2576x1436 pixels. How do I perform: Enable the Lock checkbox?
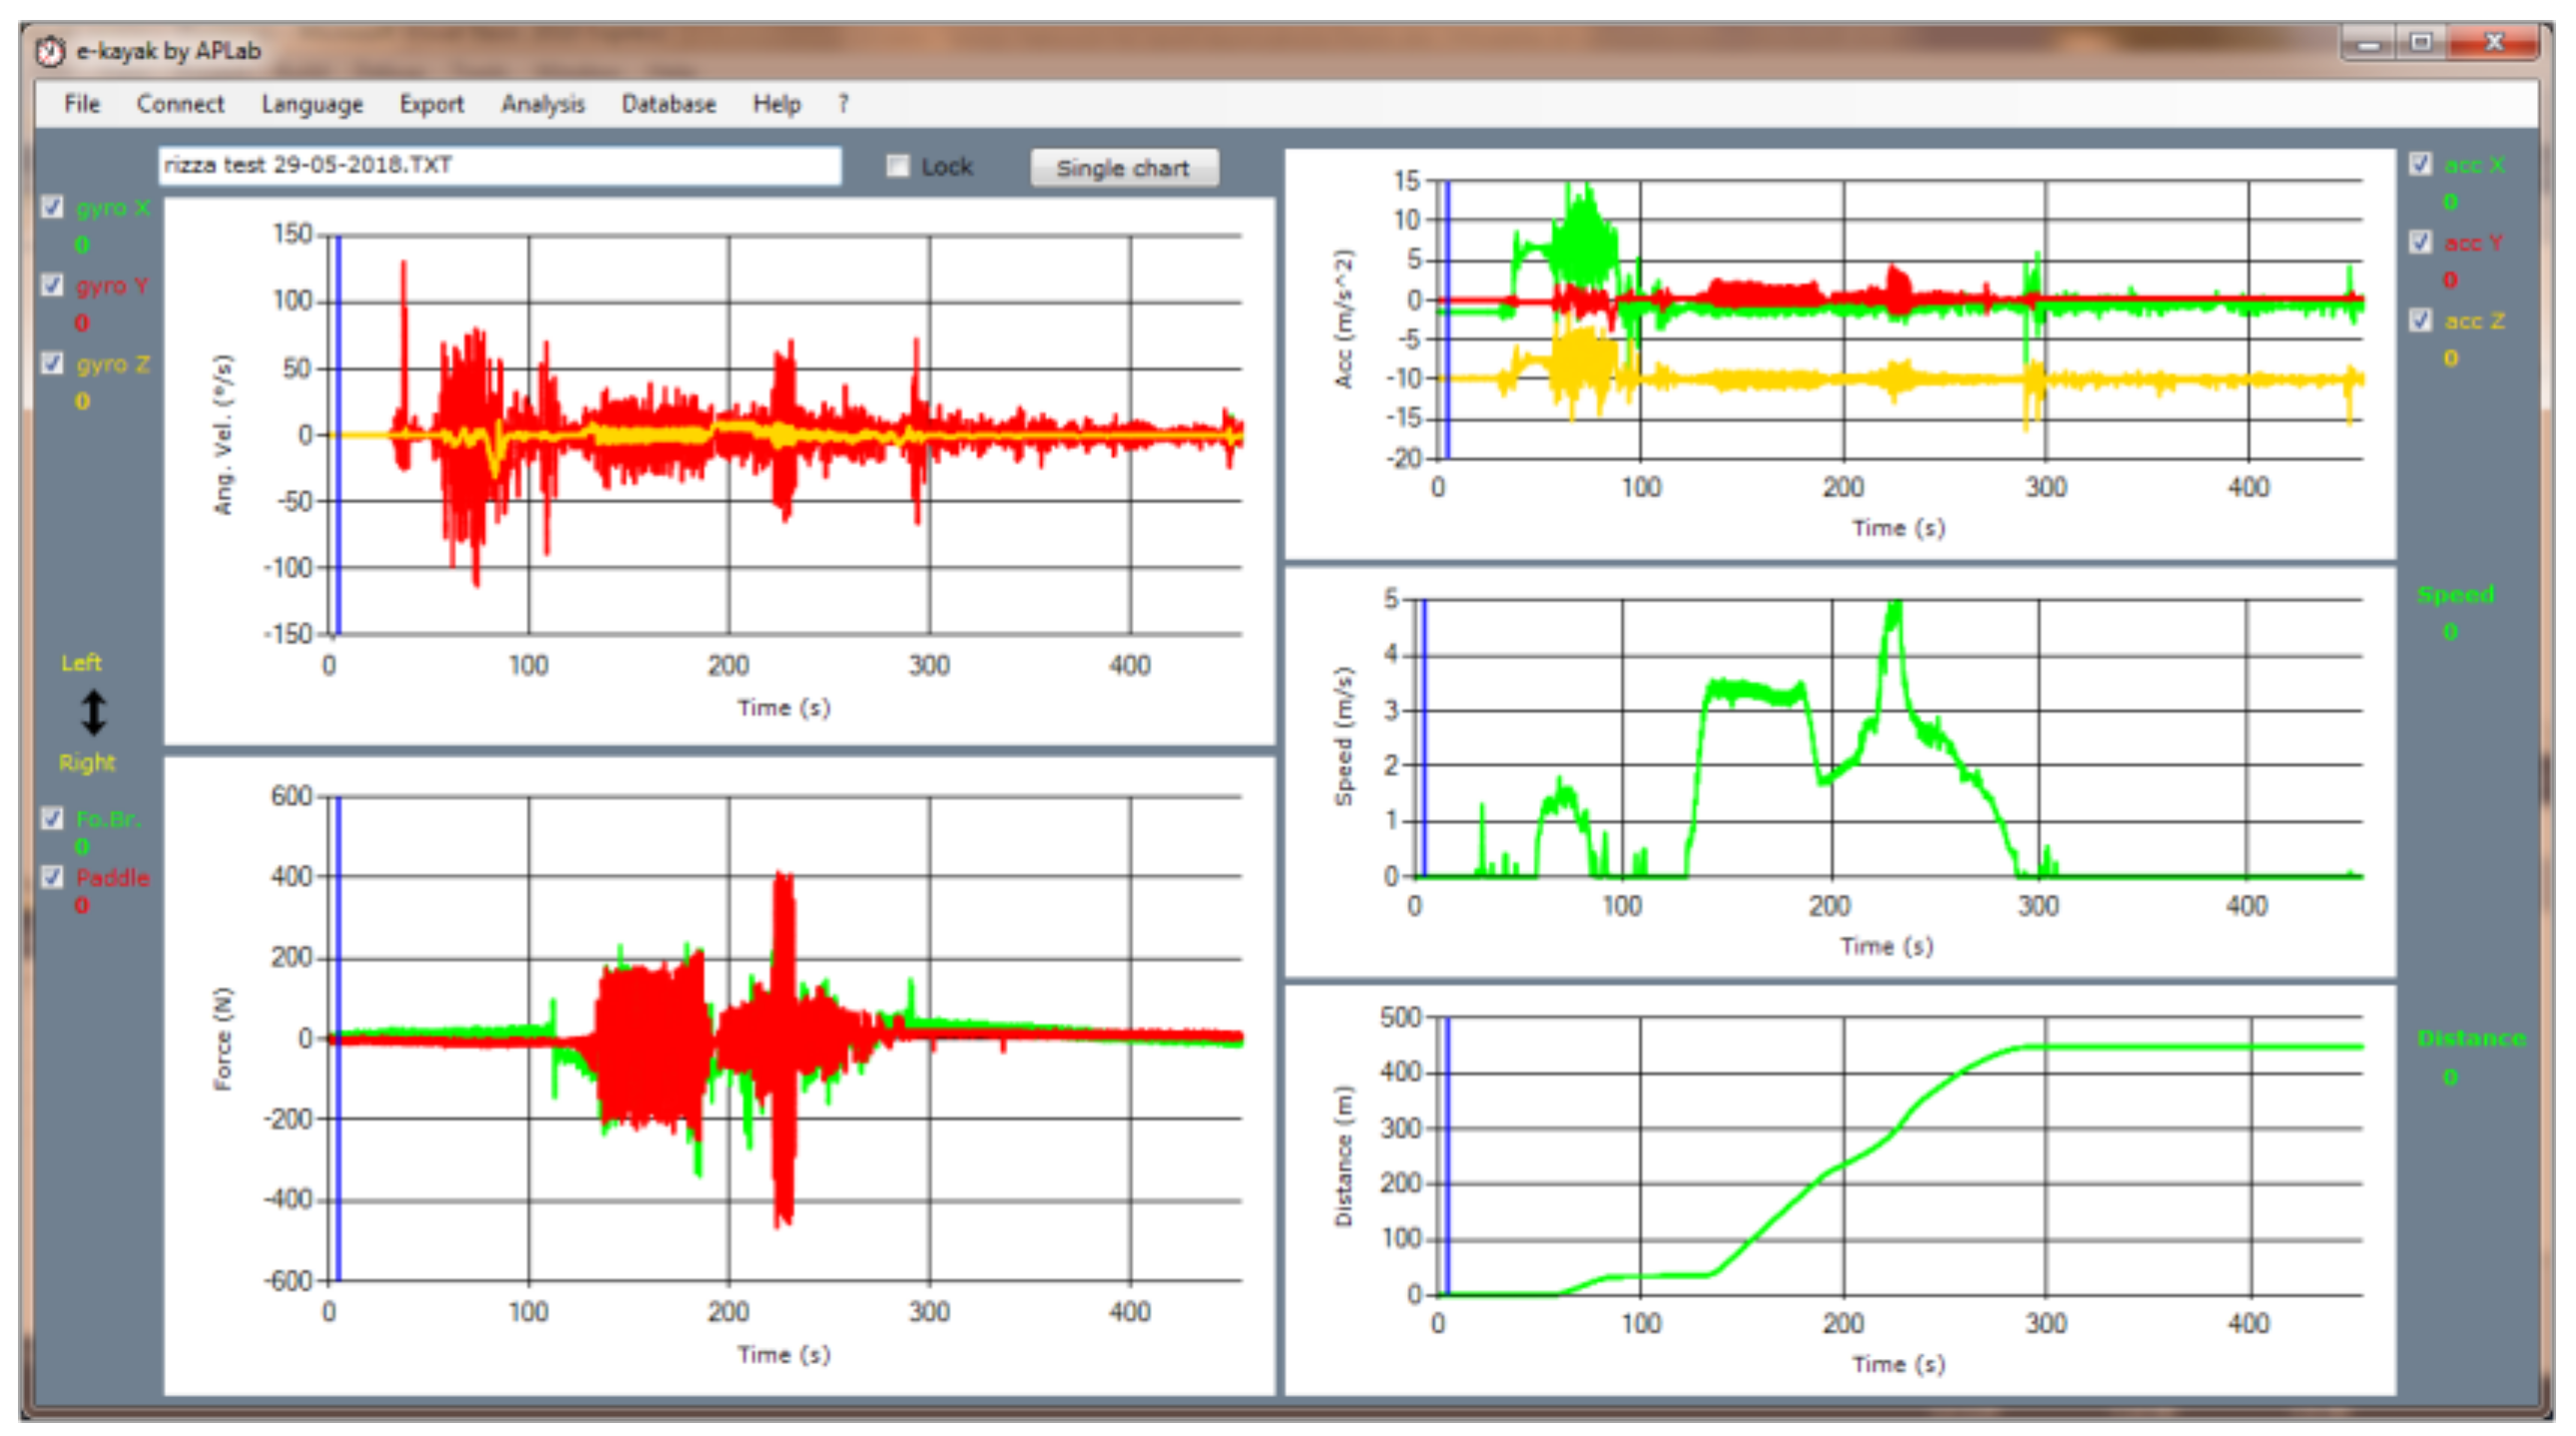pos(898,166)
